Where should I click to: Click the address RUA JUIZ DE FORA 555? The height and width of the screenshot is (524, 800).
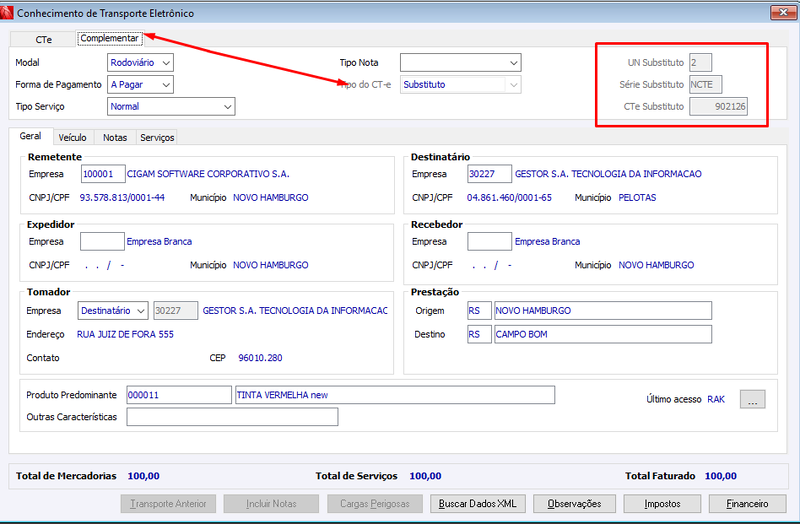(125, 334)
